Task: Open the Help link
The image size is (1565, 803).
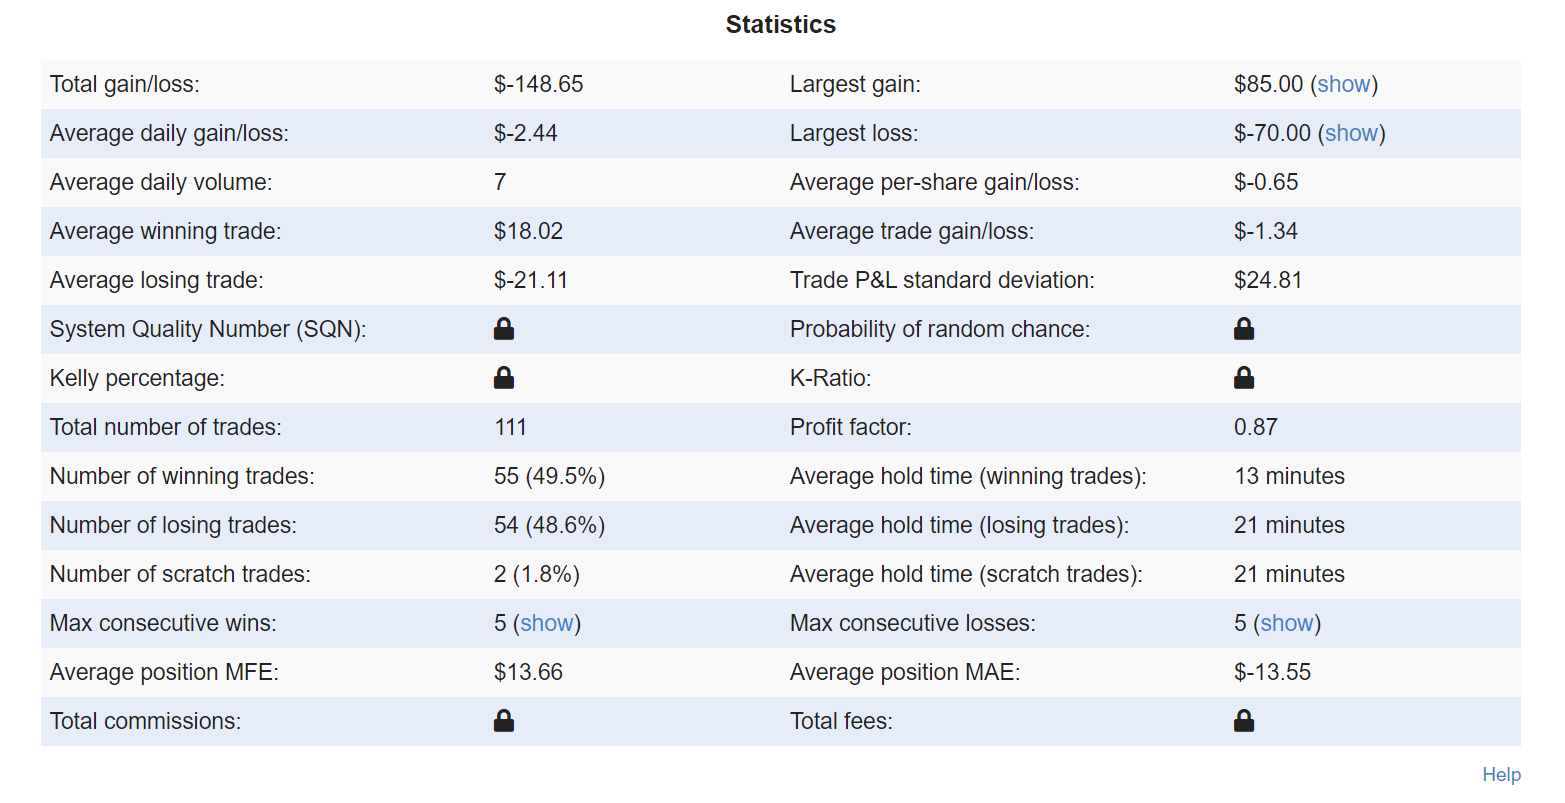Action: (x=1501, y=774)
